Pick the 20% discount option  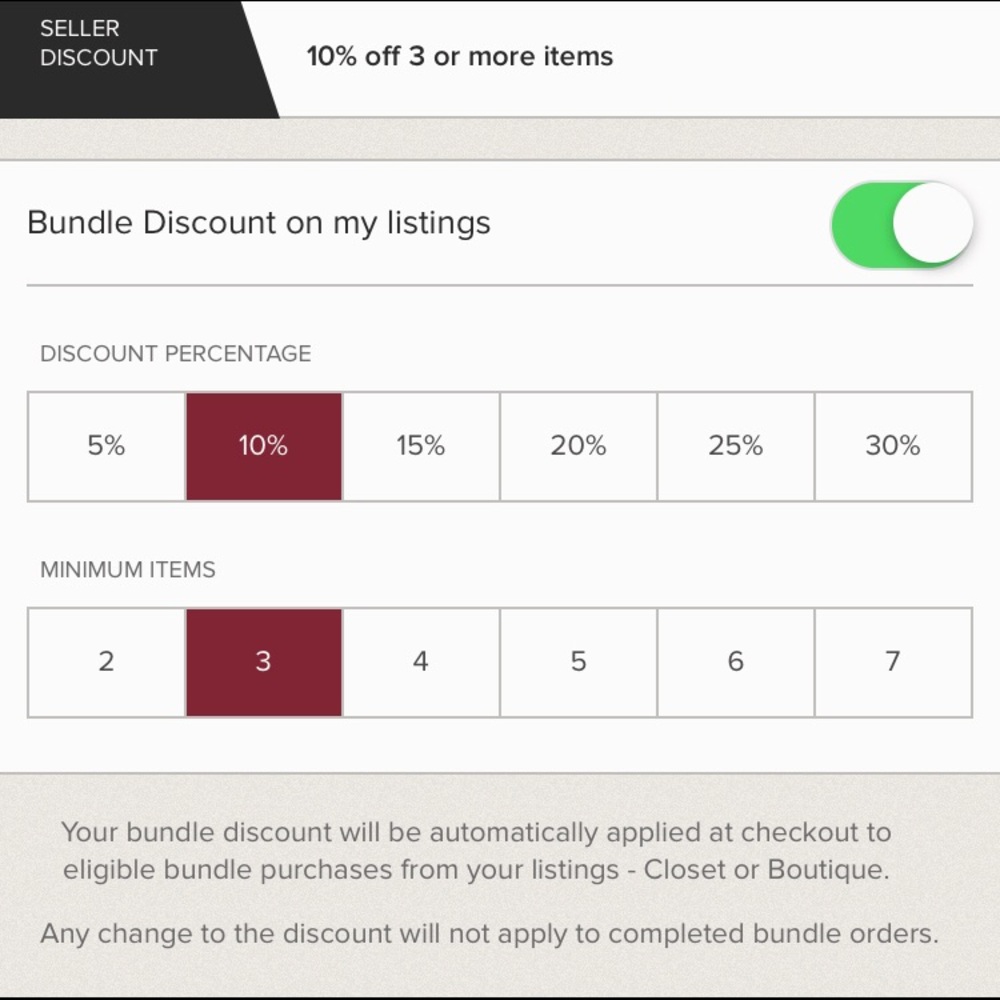click(578, 446)
